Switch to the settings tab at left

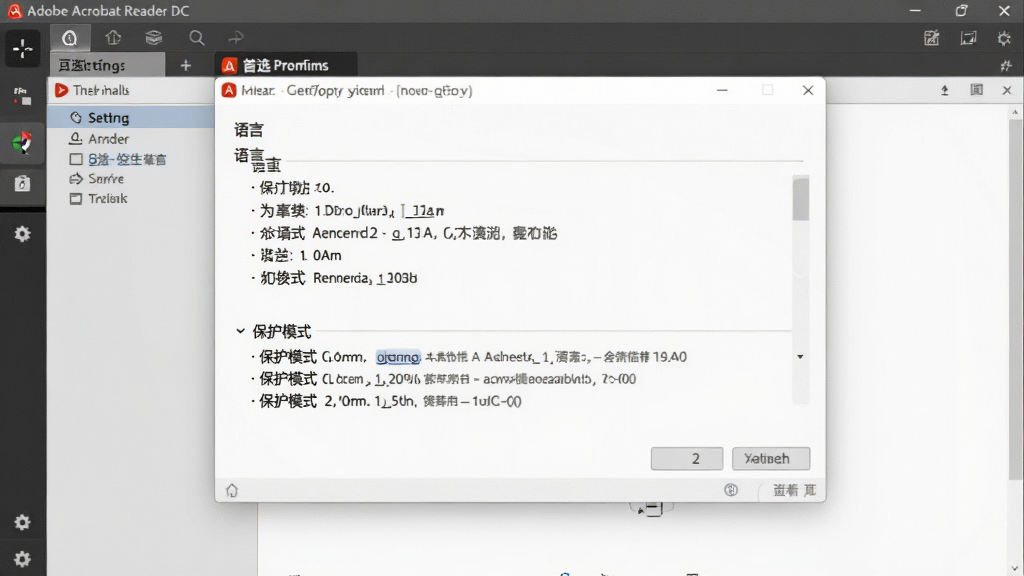click(x=108, y=65)
